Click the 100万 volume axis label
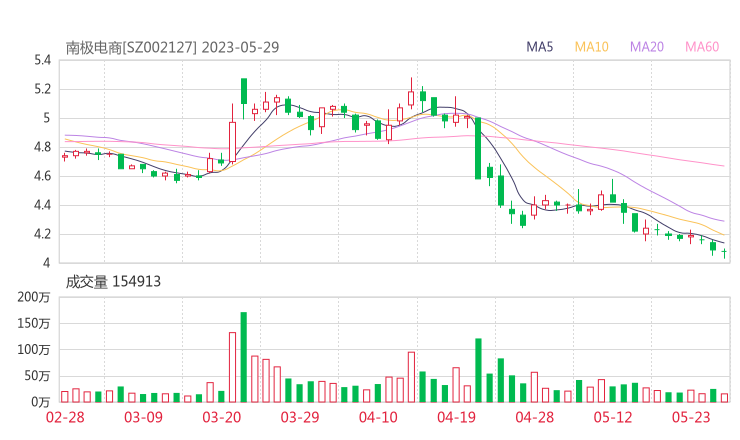 pyautogui.click(x=34, y=350)
